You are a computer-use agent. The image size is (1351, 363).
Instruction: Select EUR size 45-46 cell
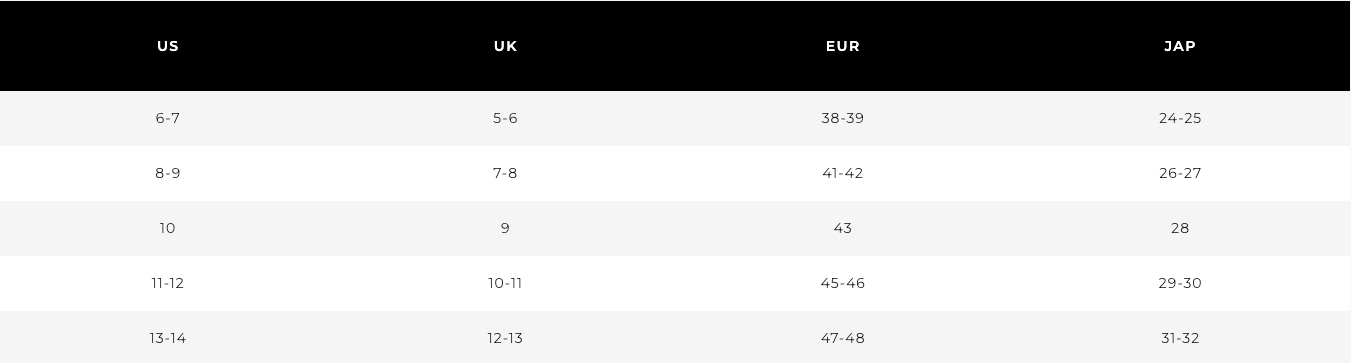(x=843, y=283)
